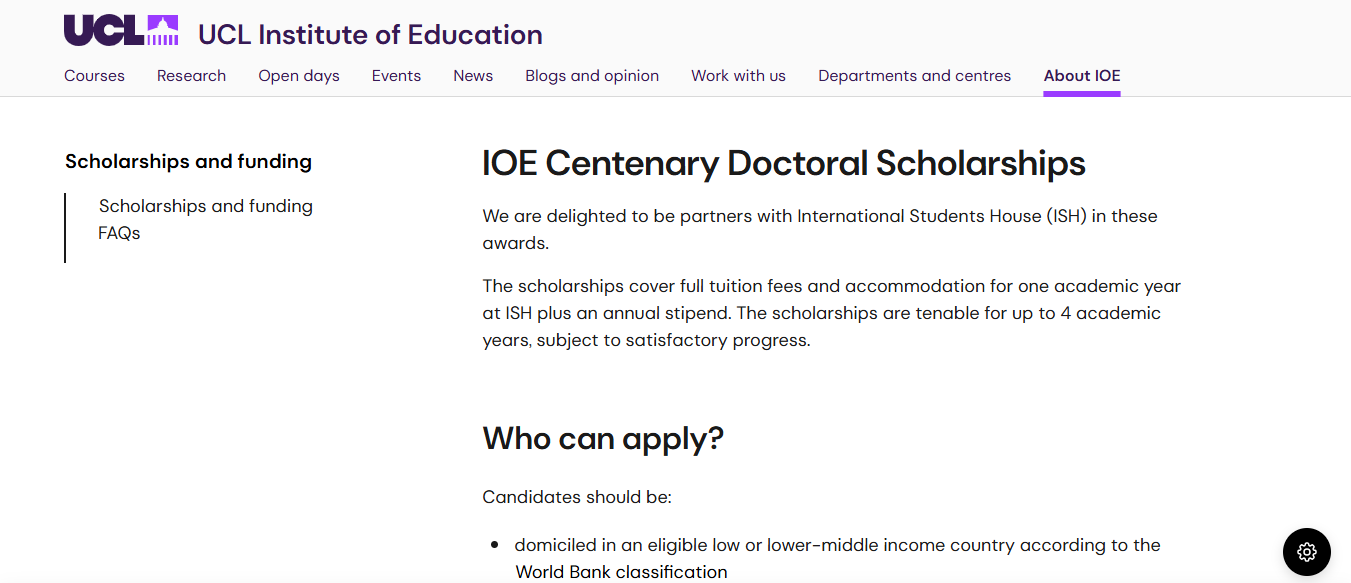Open the Open days section
This screenshot has width=1351, height=583.
(x=298, y=75)
